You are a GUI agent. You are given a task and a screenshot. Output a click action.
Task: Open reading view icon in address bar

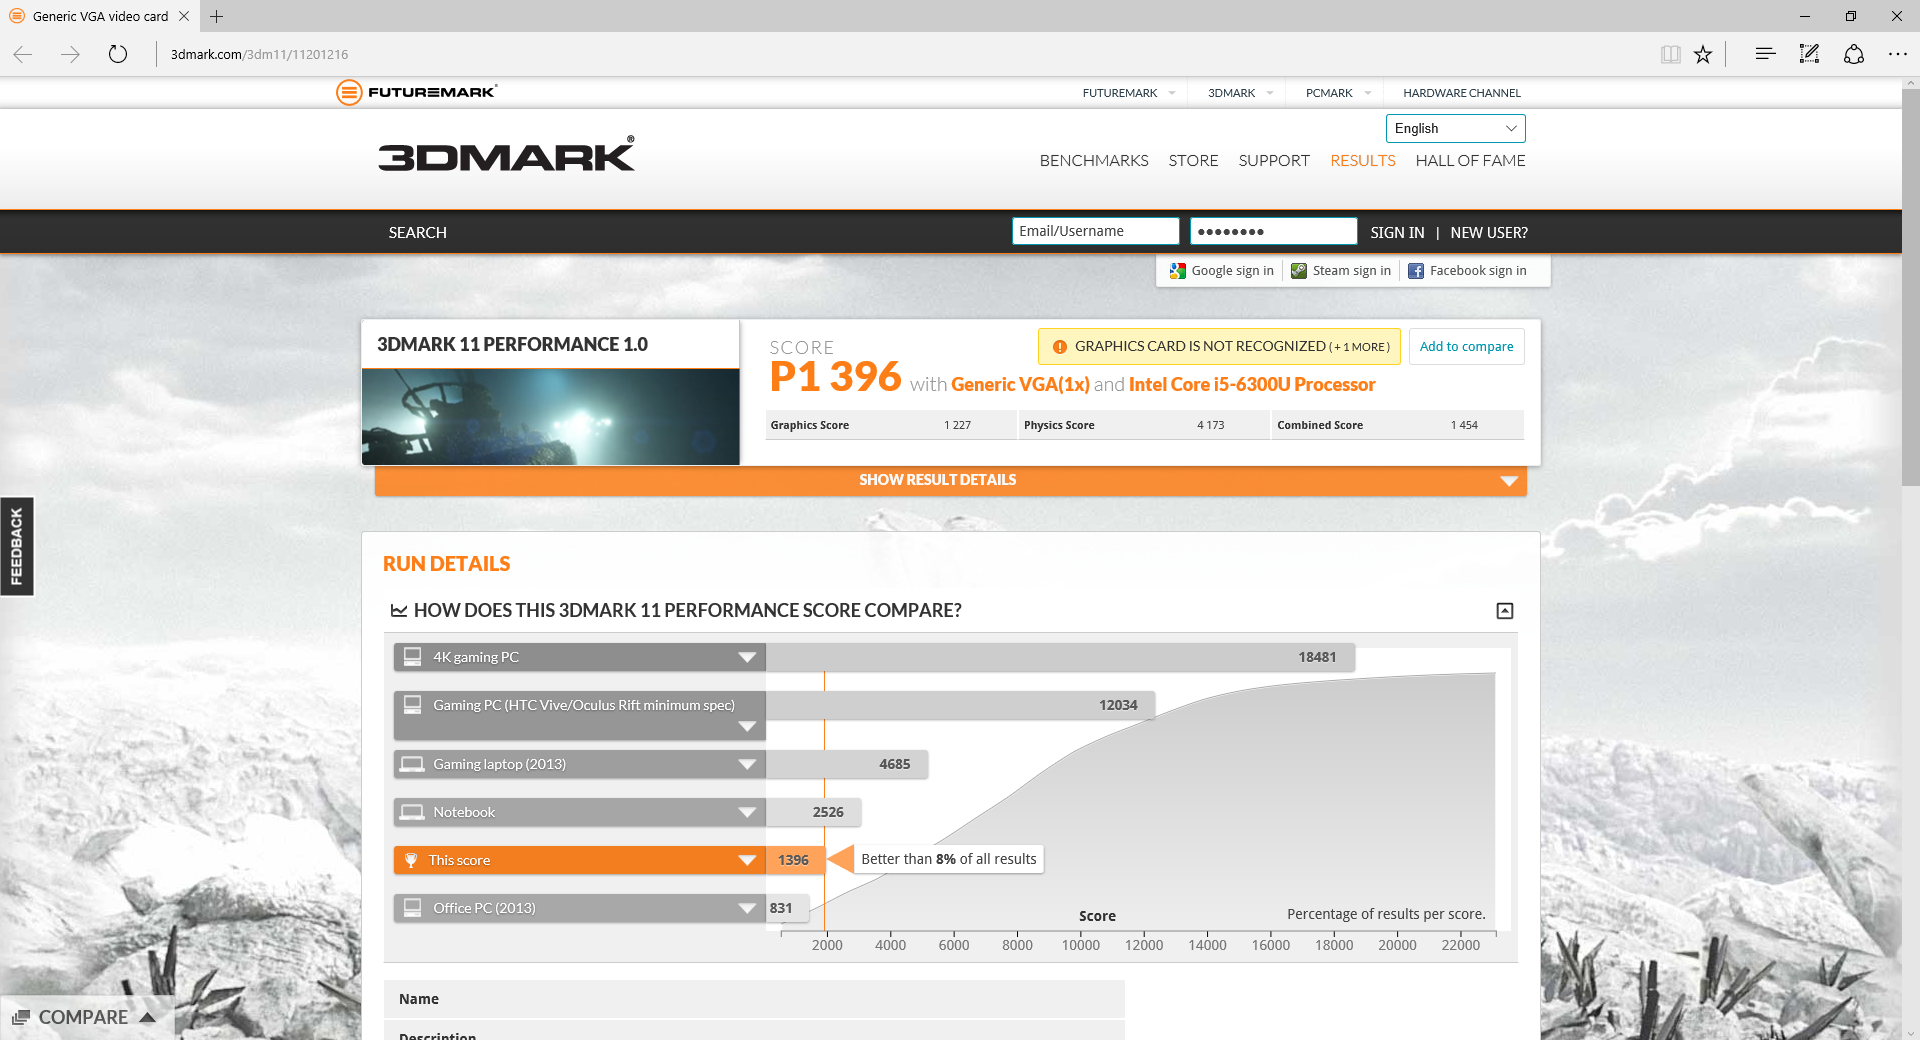pos(1670,54)
